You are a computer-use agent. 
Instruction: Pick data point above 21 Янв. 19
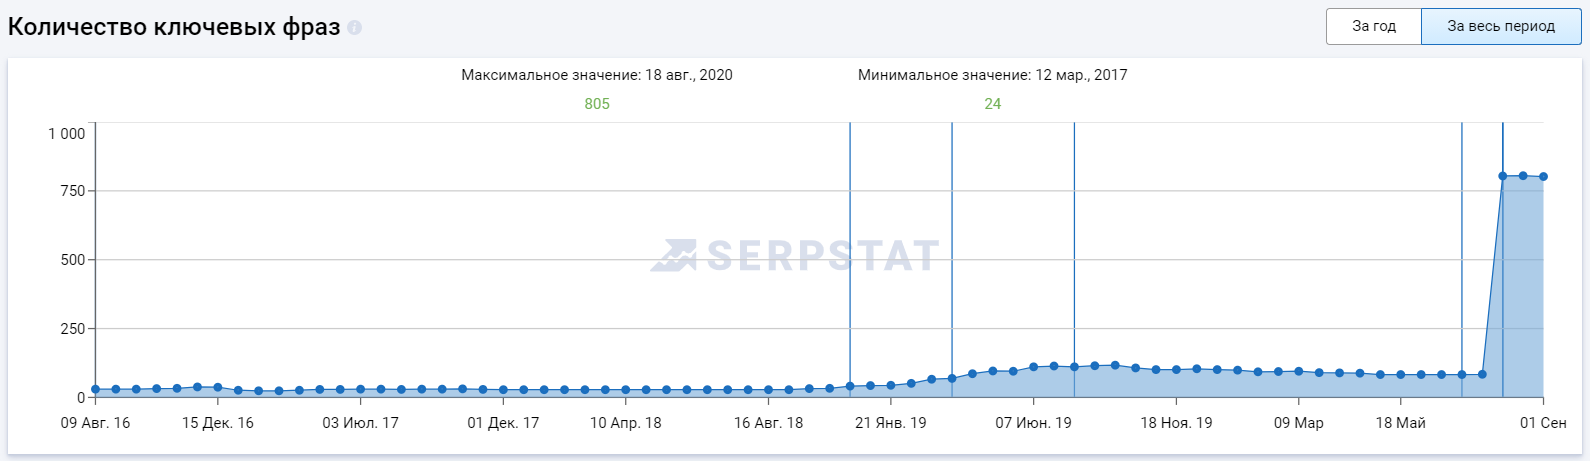[890, 385]
